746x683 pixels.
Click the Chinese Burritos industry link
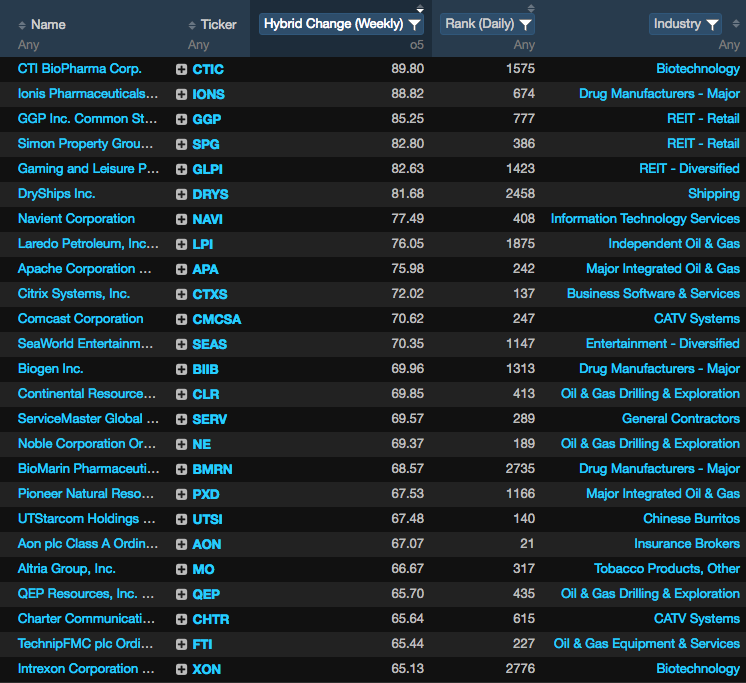pyautogui.click(x=691, y=518)
